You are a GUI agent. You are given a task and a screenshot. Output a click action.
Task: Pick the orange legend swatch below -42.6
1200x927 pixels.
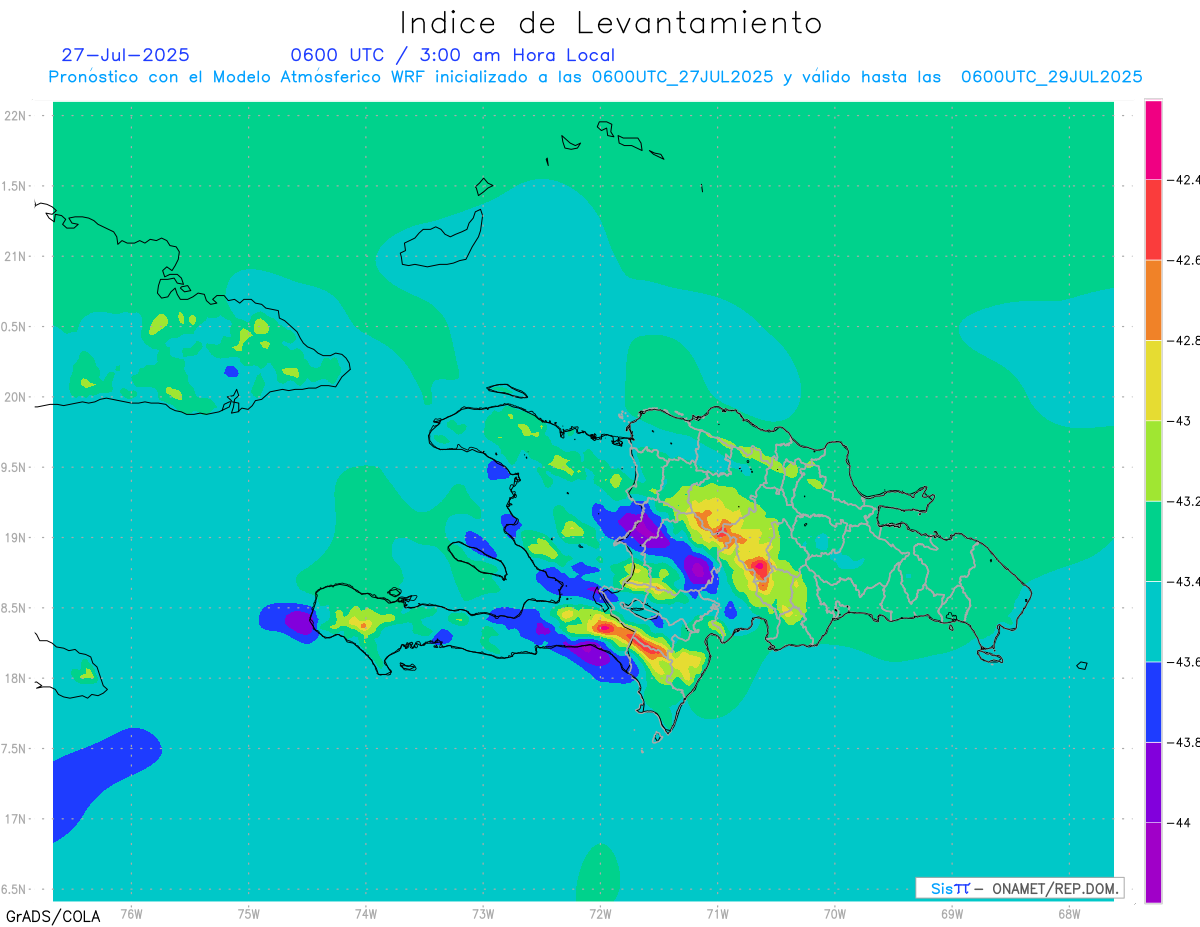coord(1153,300)
